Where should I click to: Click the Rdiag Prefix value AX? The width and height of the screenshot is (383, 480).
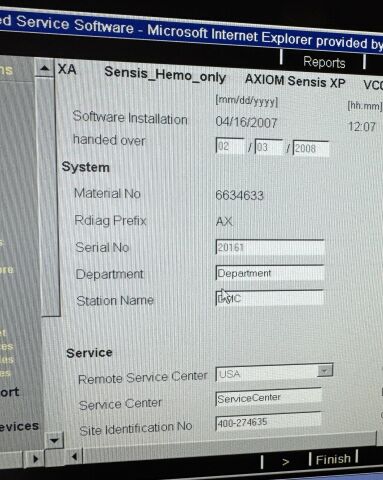click(224, 221)
